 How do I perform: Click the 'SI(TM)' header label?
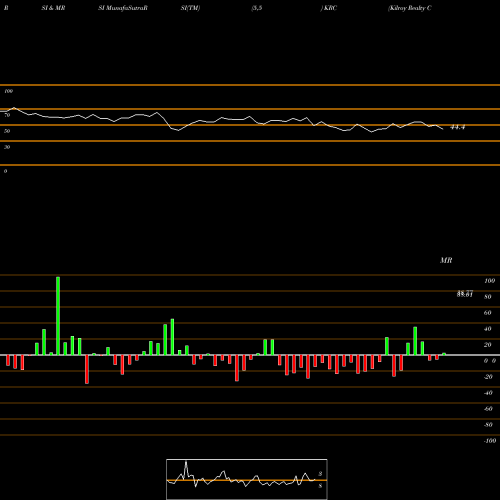tap(190, 8)
